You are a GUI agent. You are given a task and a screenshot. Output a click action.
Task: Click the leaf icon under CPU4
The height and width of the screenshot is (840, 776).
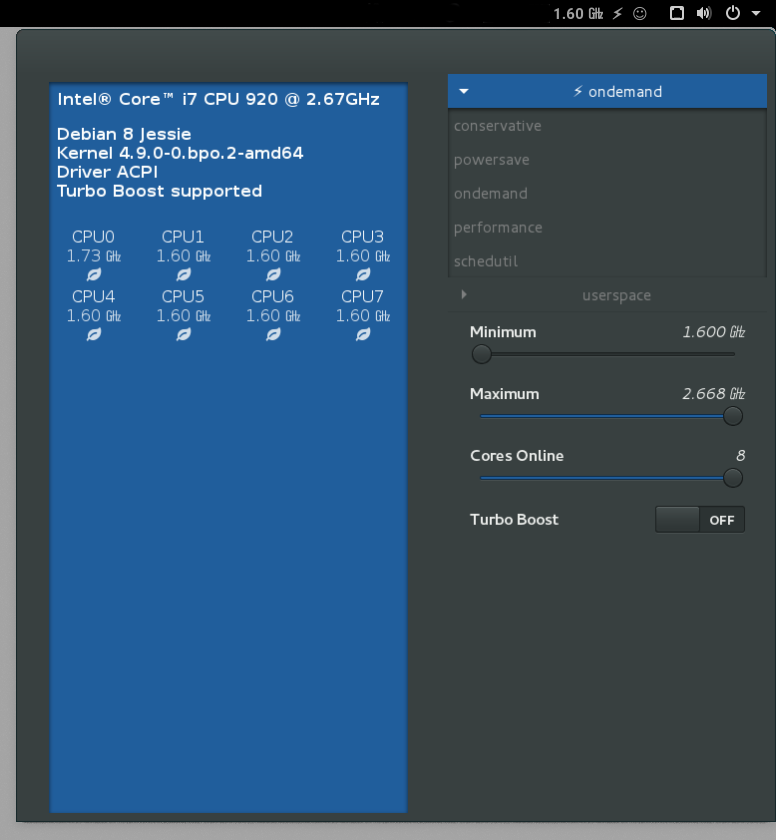coord(94,335)
